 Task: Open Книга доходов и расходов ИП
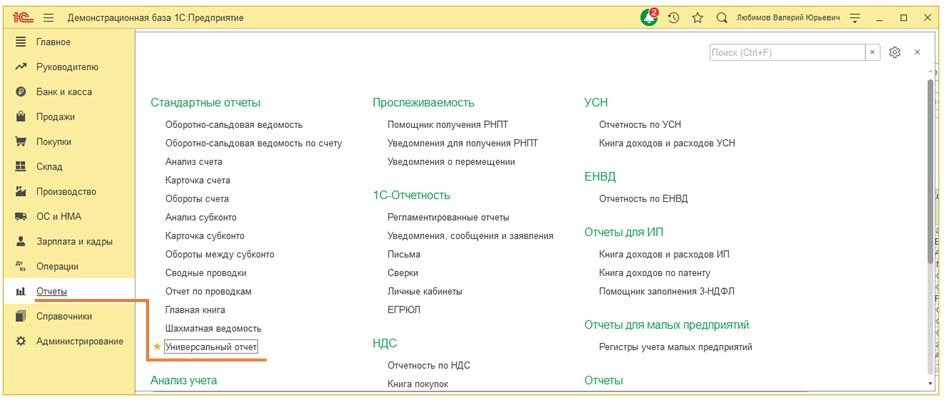664,255
